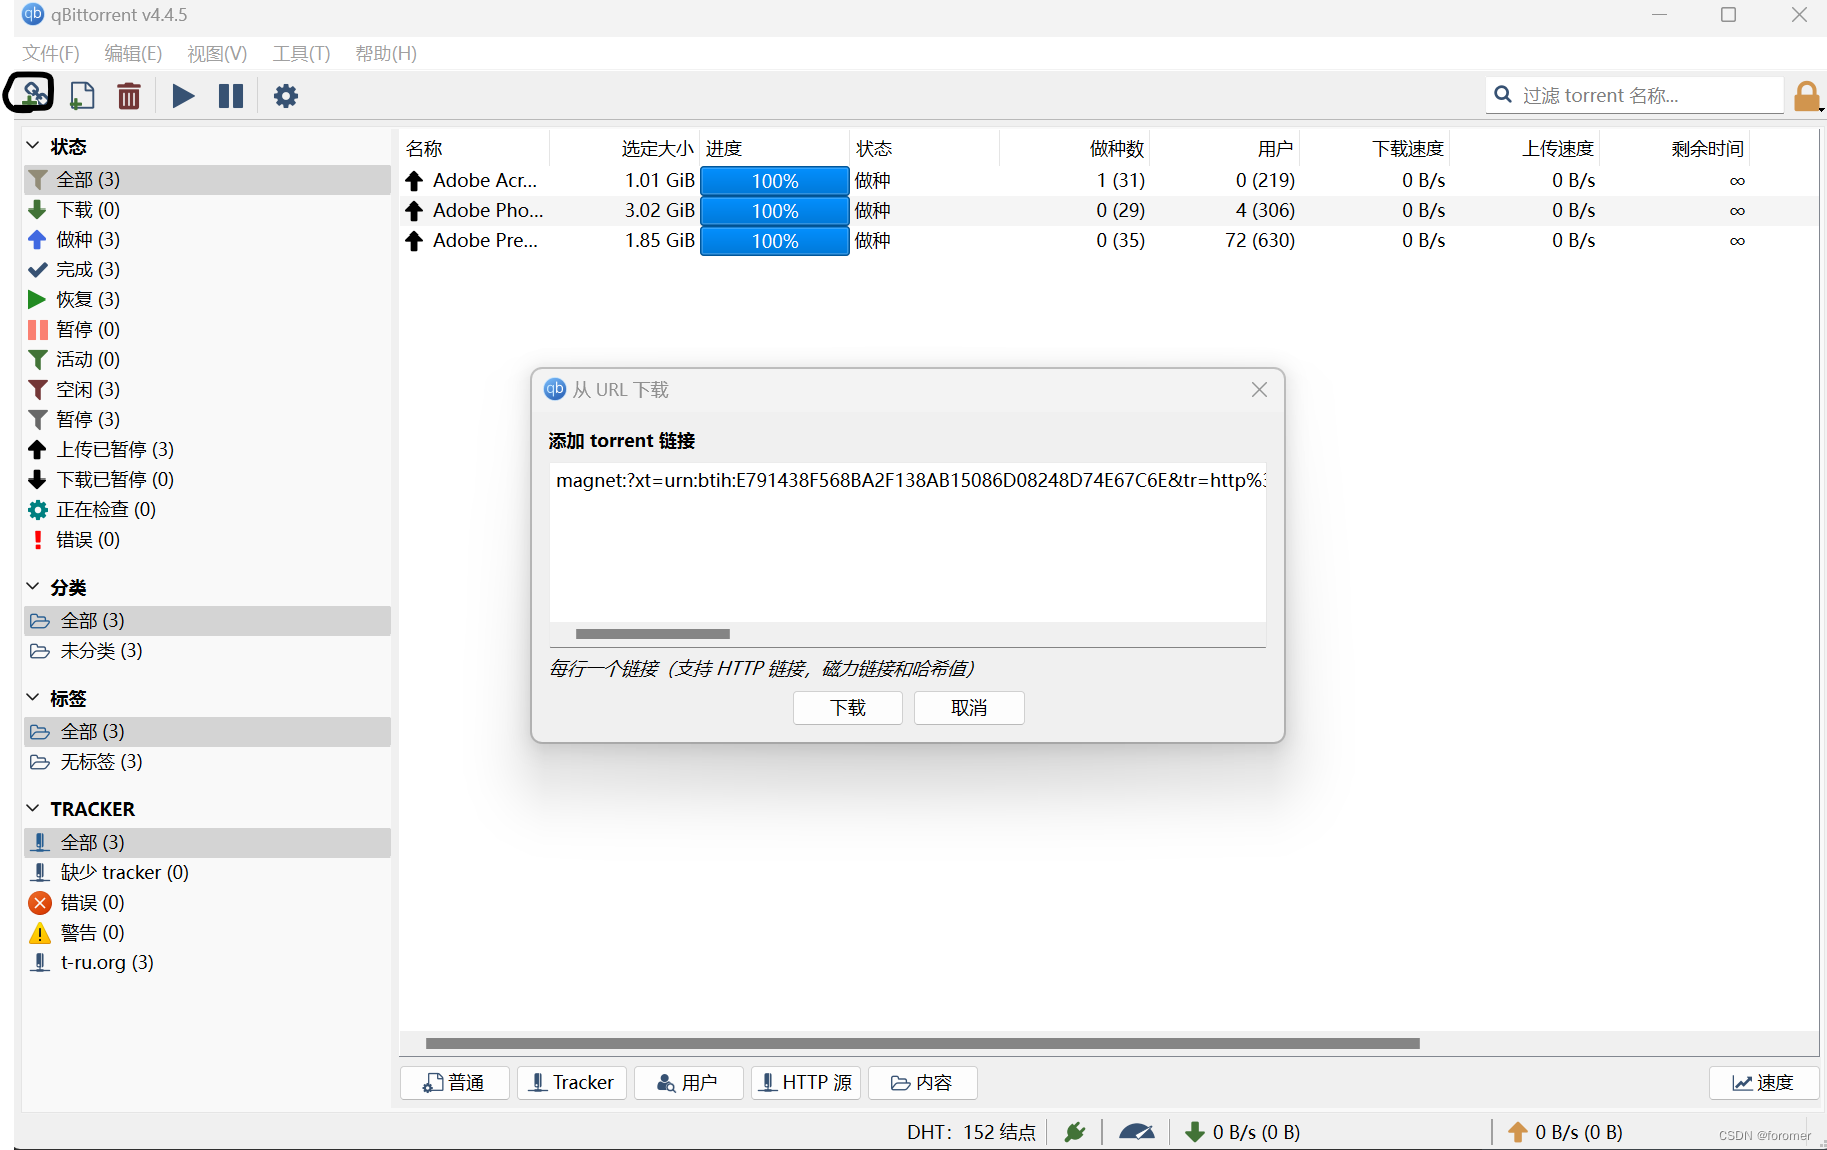1827x1150 pixels.
Task: Delete the selected torrent with trash icon
Action: (x=129, y=95)
